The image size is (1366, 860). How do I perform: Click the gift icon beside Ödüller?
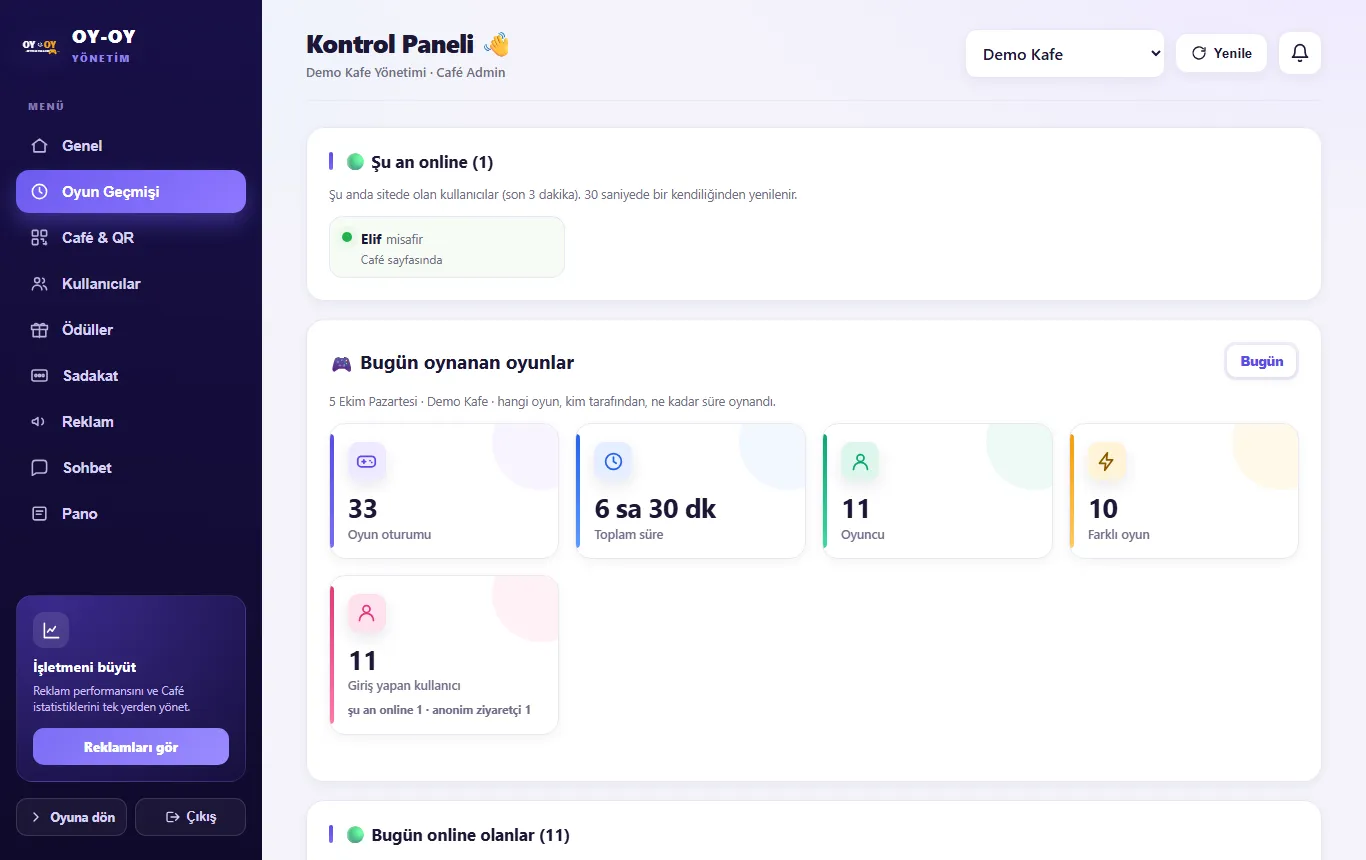(39, 330)
